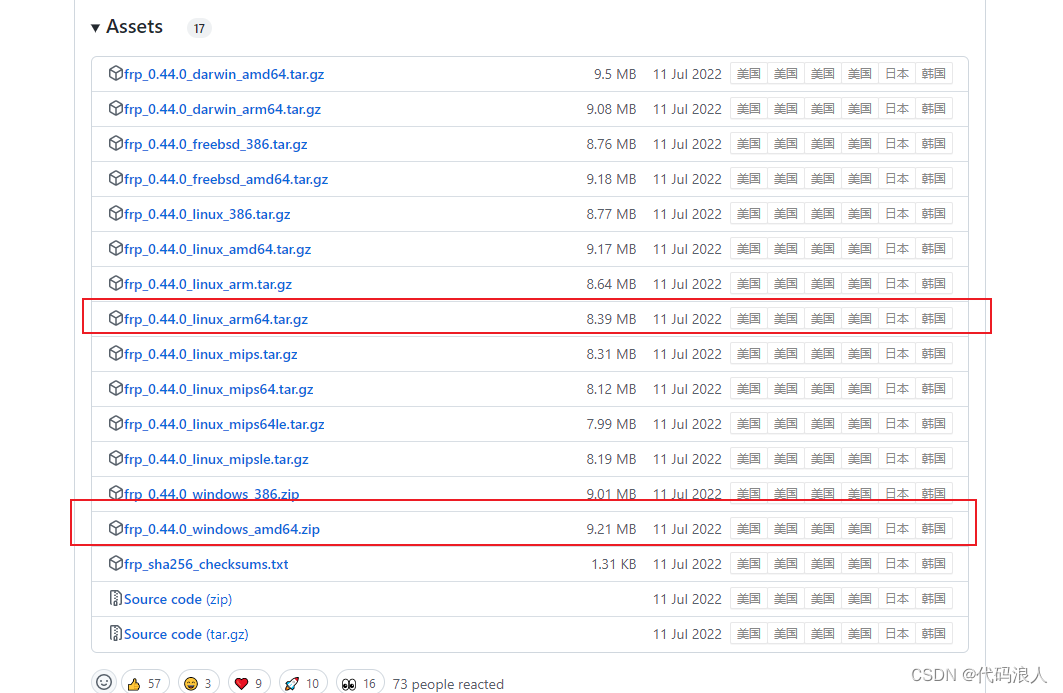Screen dimensions: 1063x693
Task: Click the package icon for linux_arm64.tar.gz
Action: coord(116,318)
